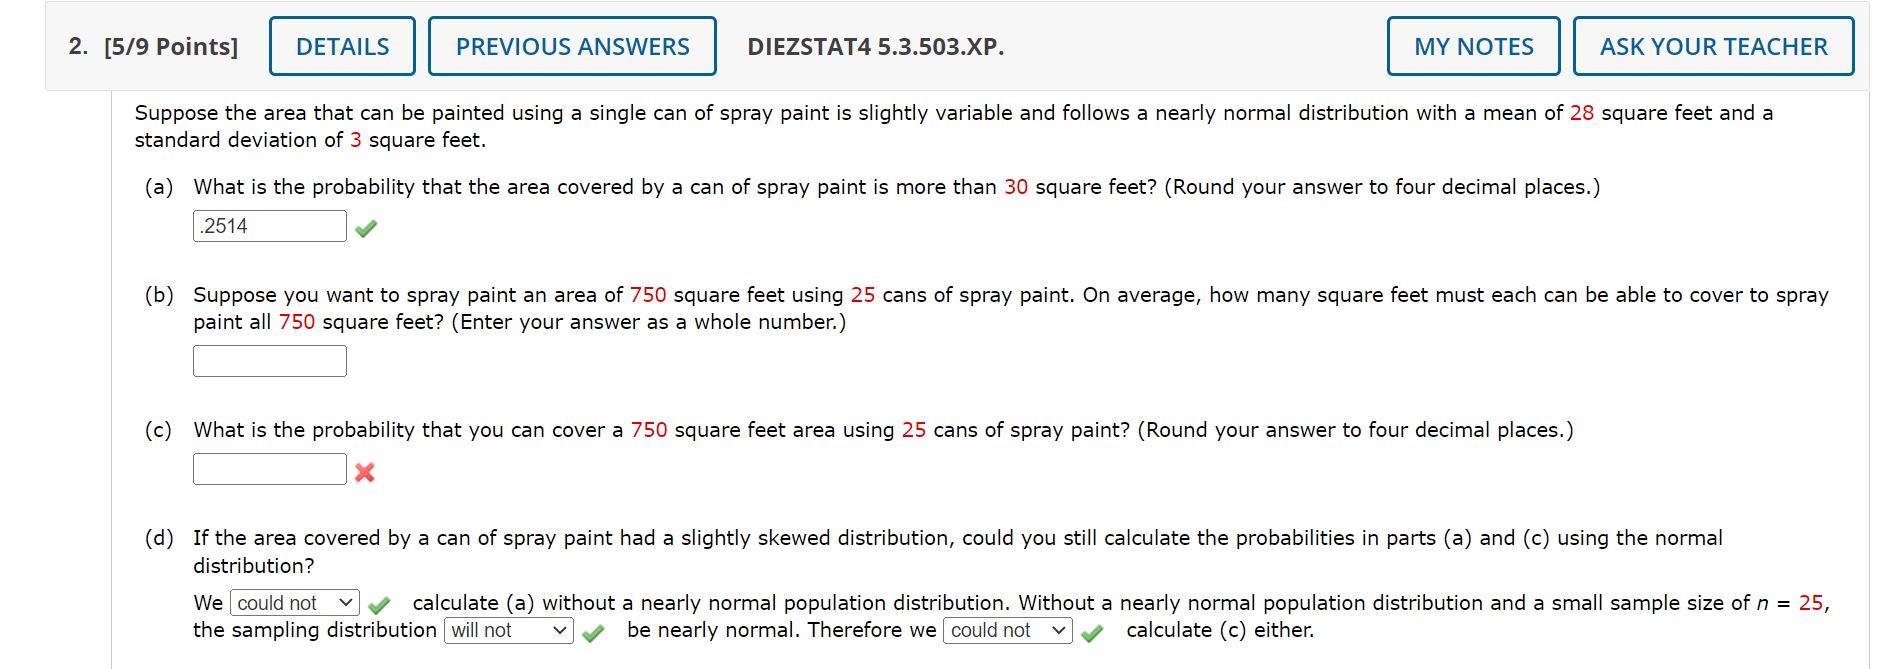
Task: View PREVIOUS ANSWERS for this question
Action: 572,46
